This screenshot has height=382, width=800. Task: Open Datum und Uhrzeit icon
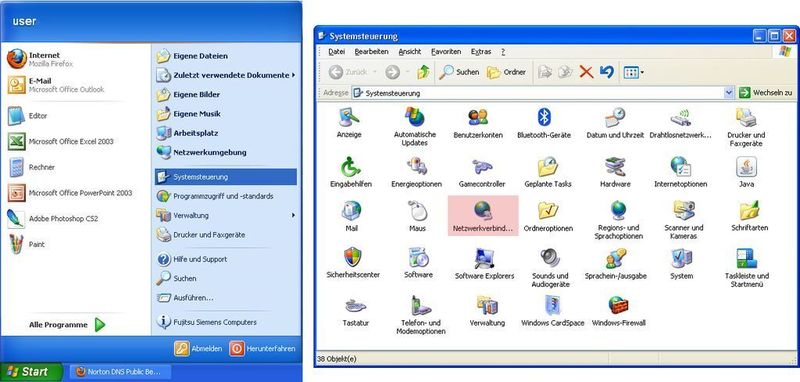point(615,123)
